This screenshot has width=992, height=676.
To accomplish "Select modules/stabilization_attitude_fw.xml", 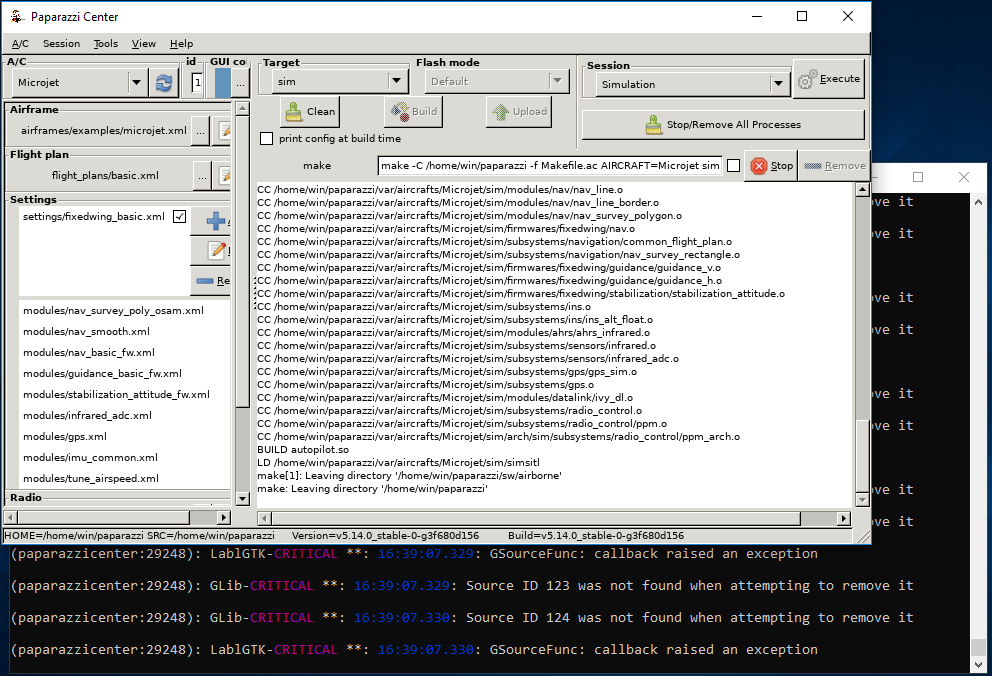I will coord(116,394).
